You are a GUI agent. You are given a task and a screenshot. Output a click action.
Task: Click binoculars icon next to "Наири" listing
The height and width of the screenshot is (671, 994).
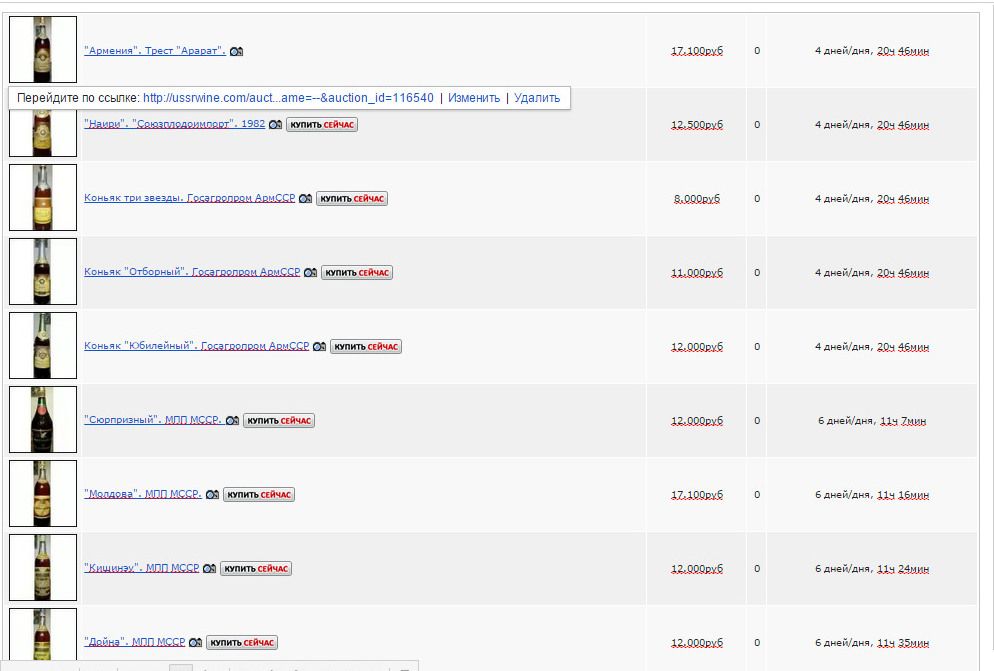pos(275,125)
